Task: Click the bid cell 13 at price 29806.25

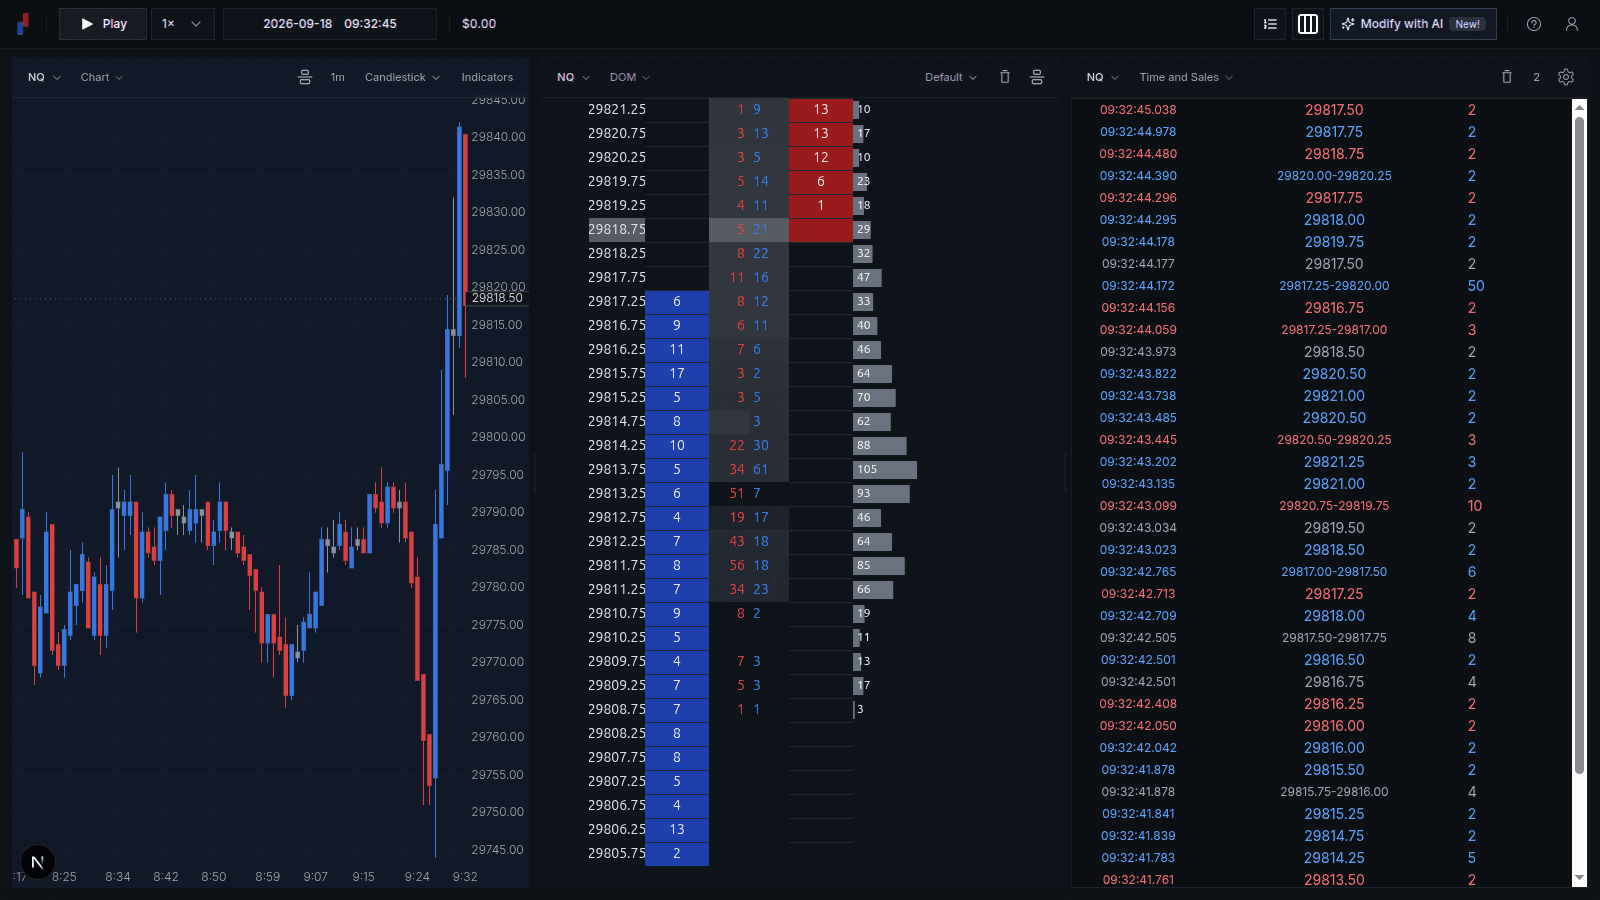Action: 677,829
